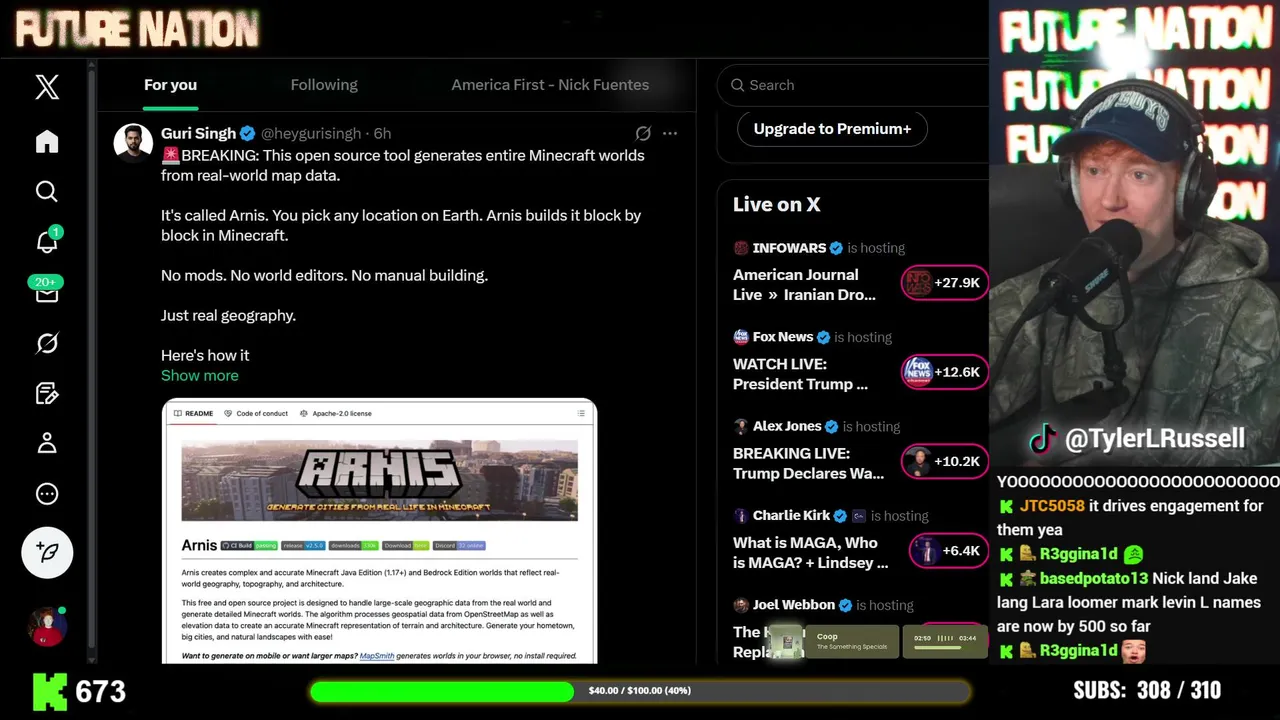The width and height of the screenshot is (1280, 720).
Task: Click Guri Singh's profile picture
Action: [133, 142]
